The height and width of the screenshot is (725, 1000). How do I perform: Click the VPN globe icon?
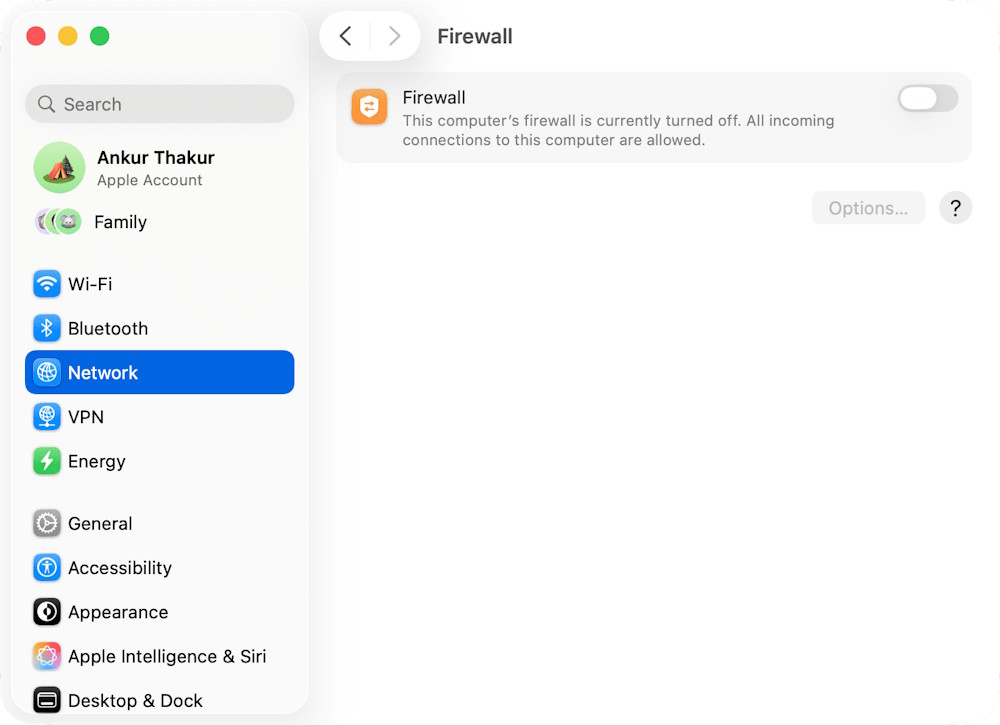click(x=46, y=417)
